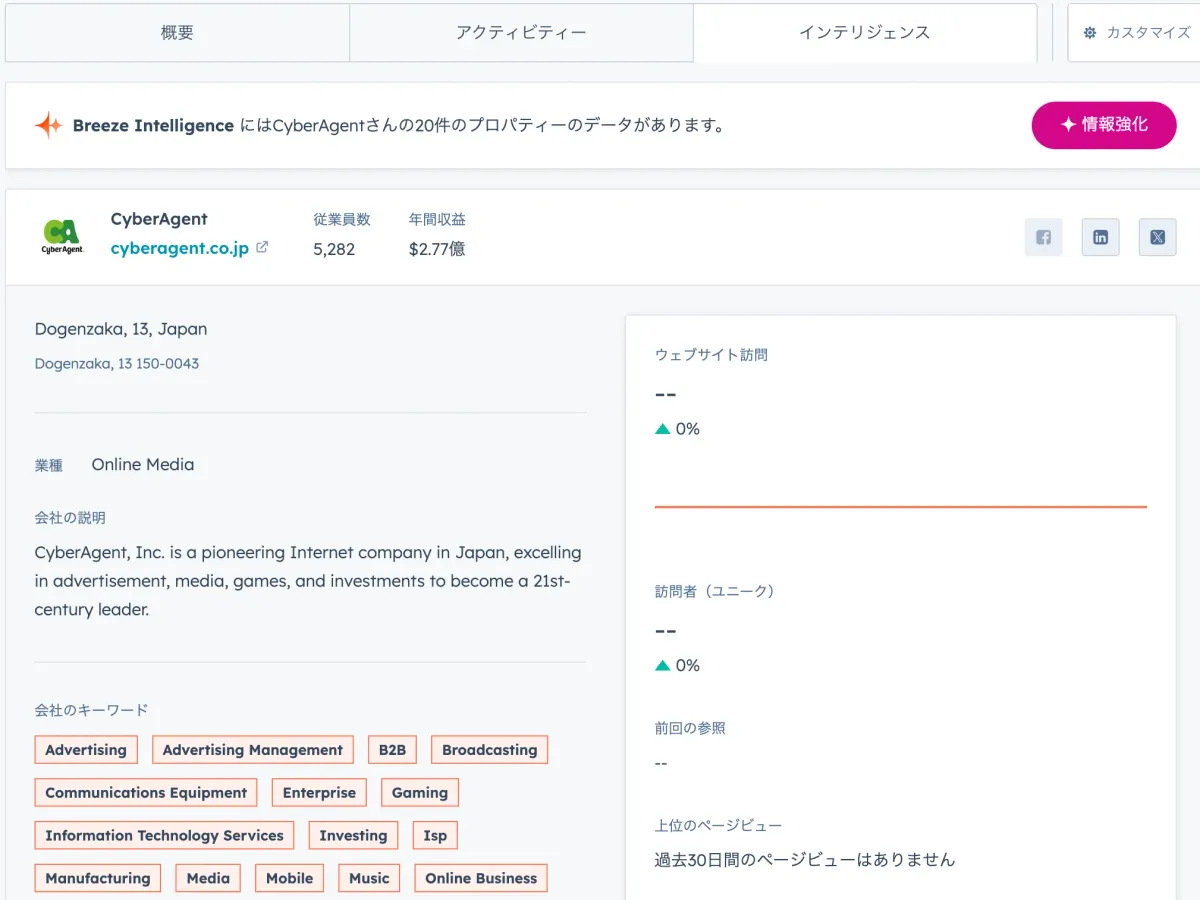Expand the ウェブサイト訪問 statistics panel
The image size is (1200, 900).
(x=711, y=354)
